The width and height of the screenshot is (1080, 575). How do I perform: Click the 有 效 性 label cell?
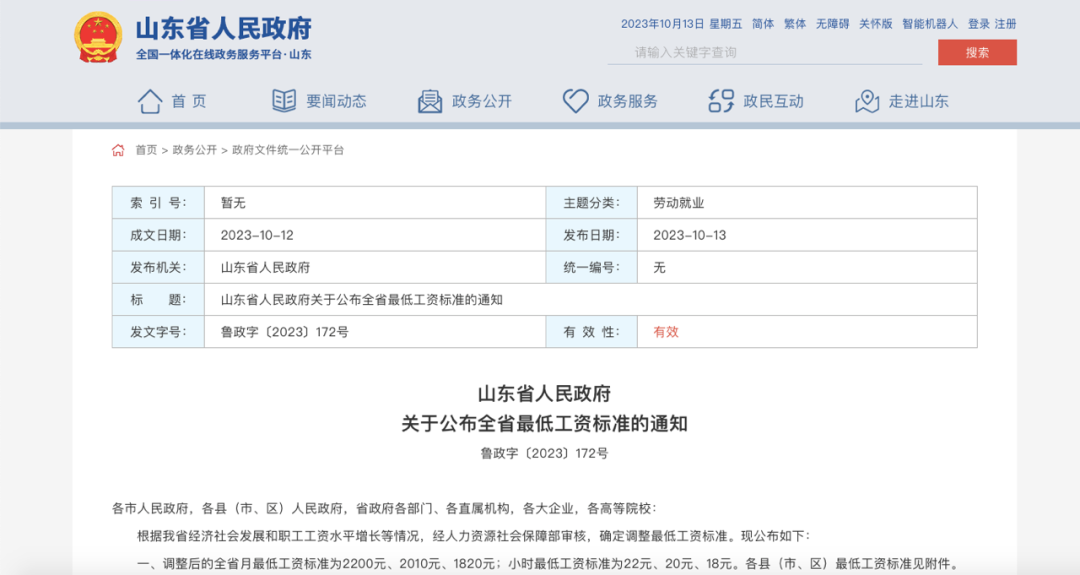coord(592,332)
